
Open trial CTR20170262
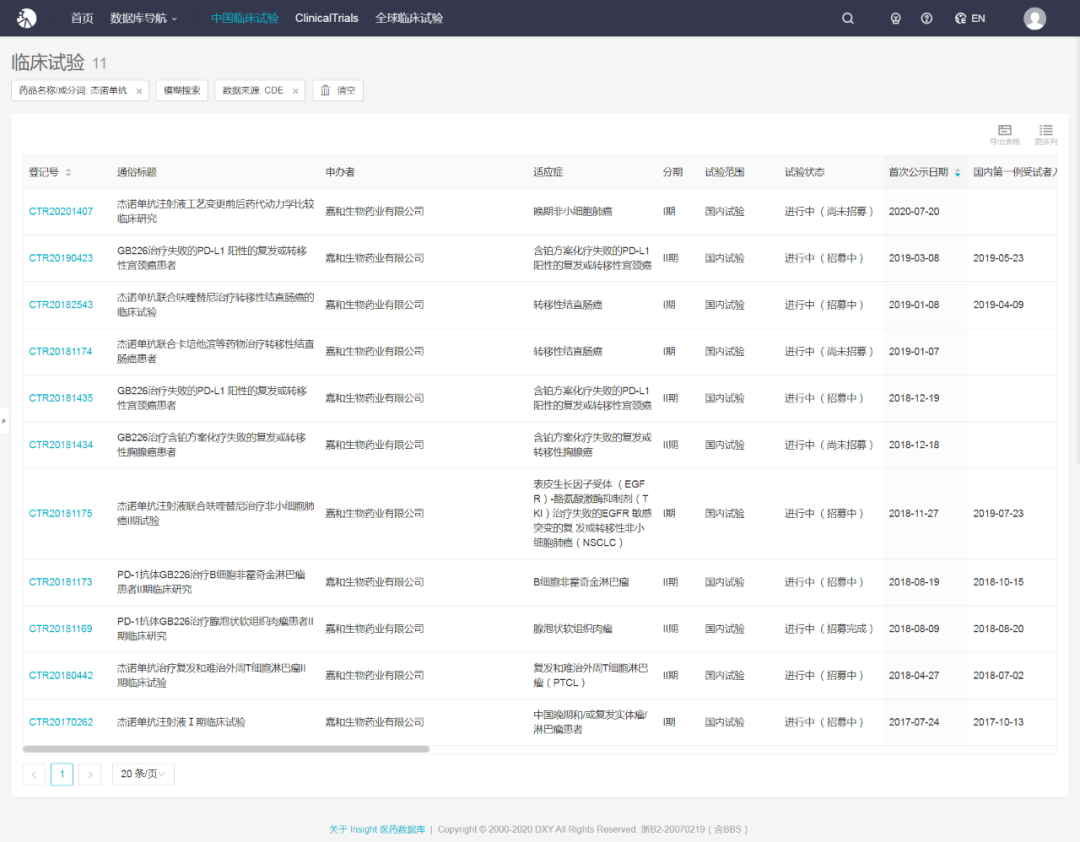coord(61,722)
